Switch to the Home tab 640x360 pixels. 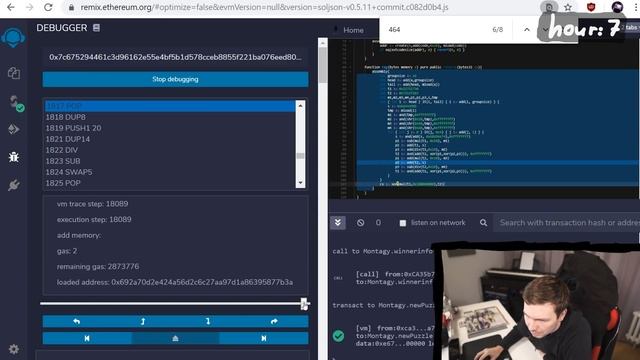pyautogui.click(x=353, y=30)
